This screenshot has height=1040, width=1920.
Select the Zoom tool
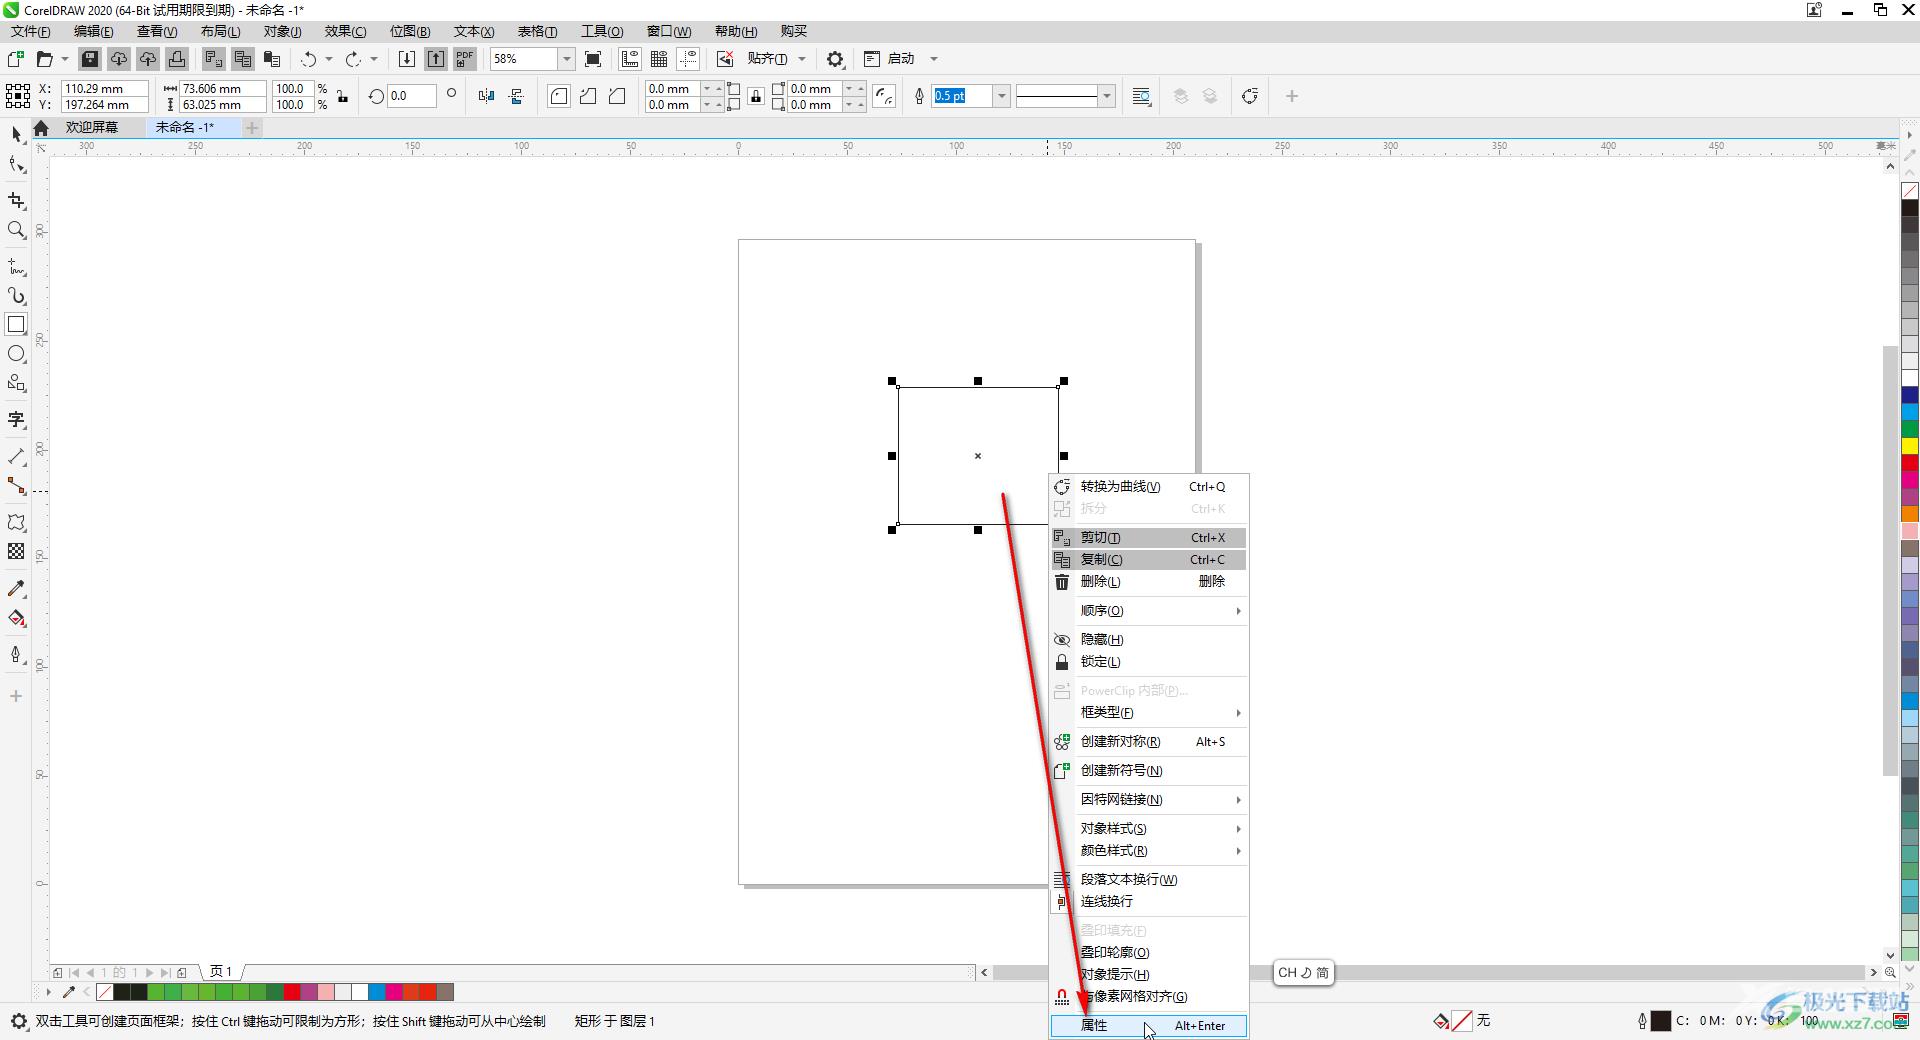click(x=16, y=230)
